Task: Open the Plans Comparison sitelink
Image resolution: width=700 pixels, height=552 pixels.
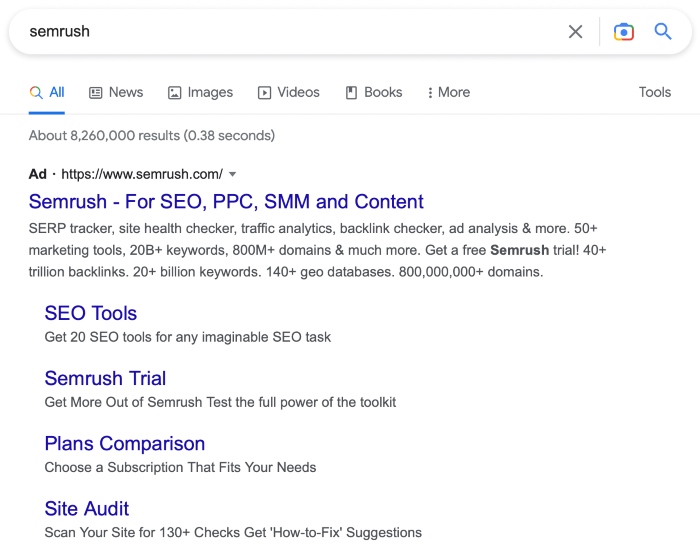Action: click(x=125, y=444)
